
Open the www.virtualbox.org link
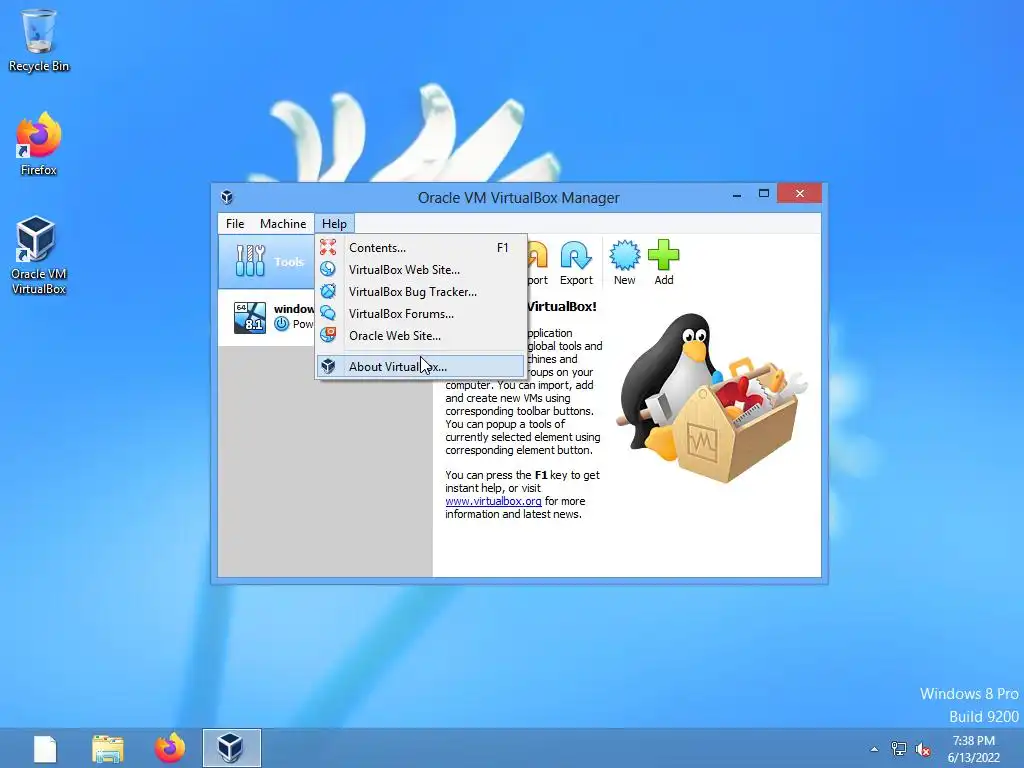(x=493, y=501)
